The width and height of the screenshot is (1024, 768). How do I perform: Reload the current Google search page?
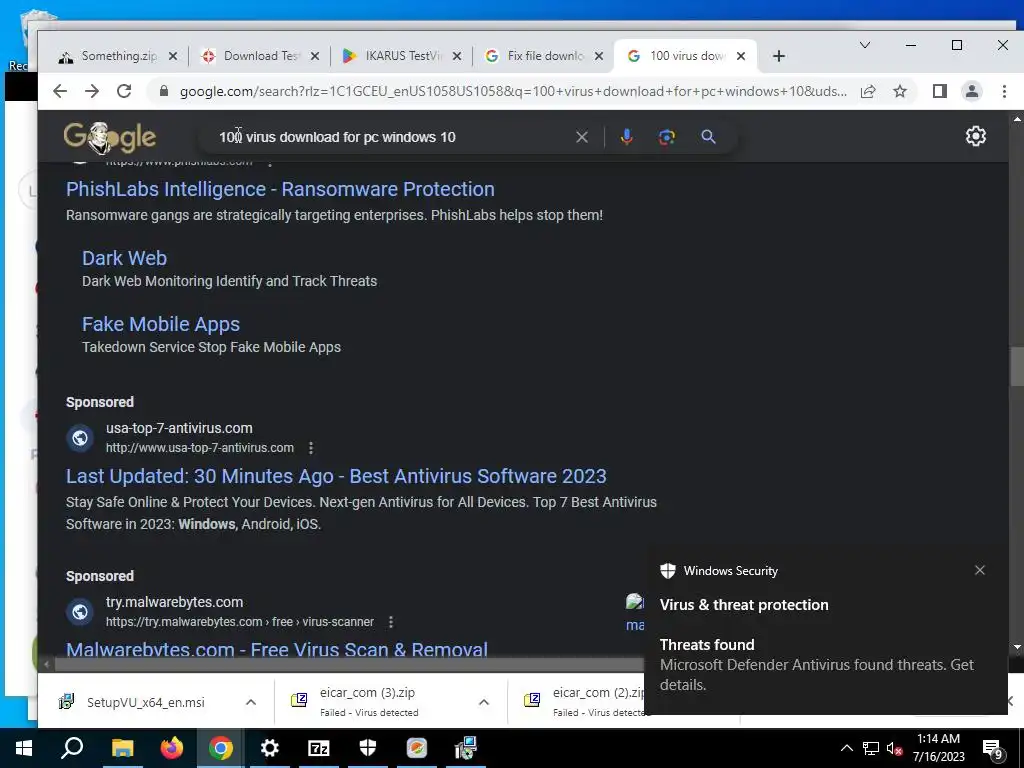[x=124, y=91]
